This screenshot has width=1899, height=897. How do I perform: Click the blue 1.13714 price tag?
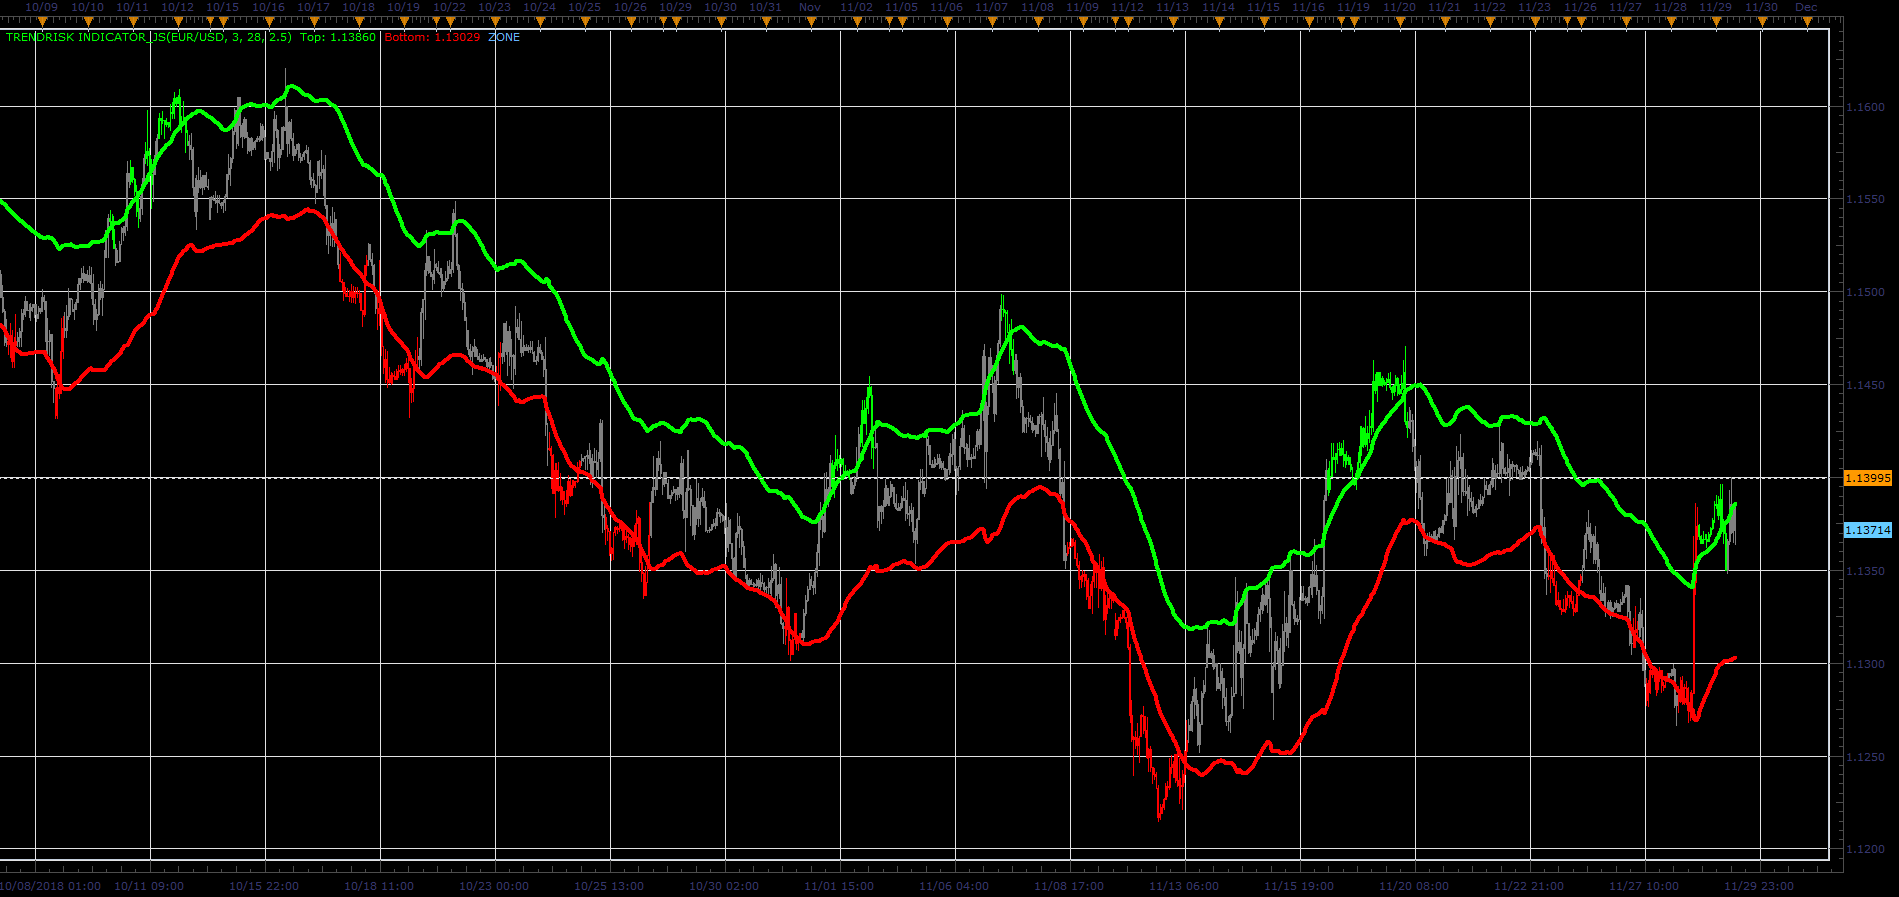point(1868,530)
